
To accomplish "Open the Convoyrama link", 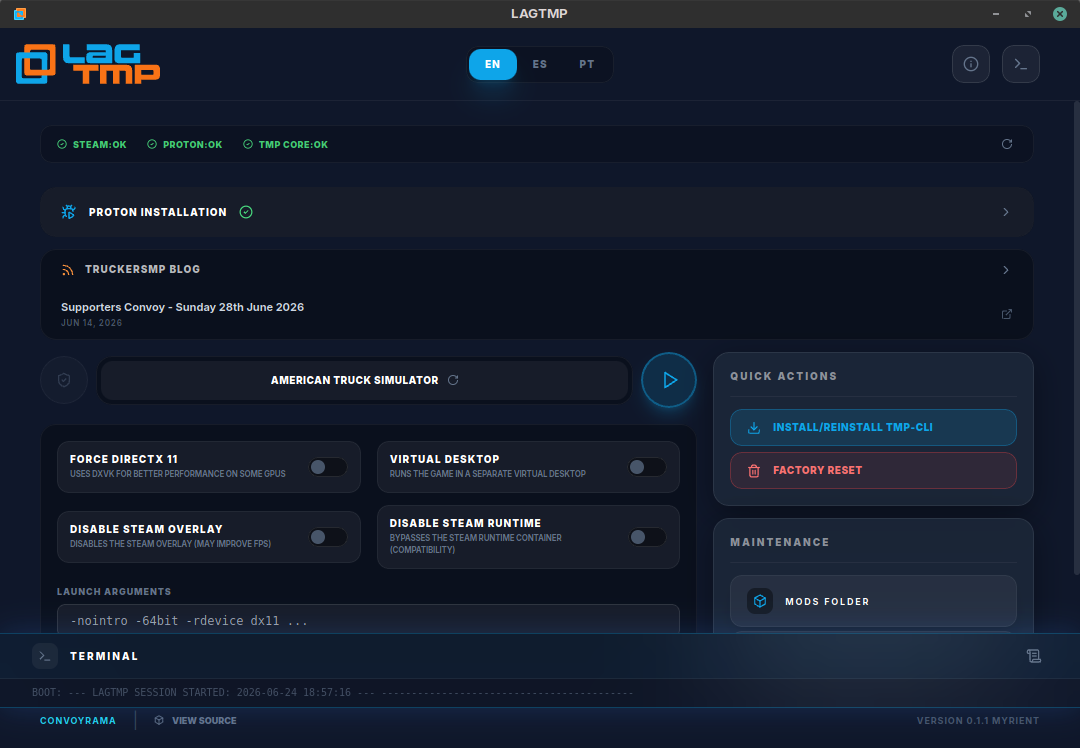I will coord(78,720).
